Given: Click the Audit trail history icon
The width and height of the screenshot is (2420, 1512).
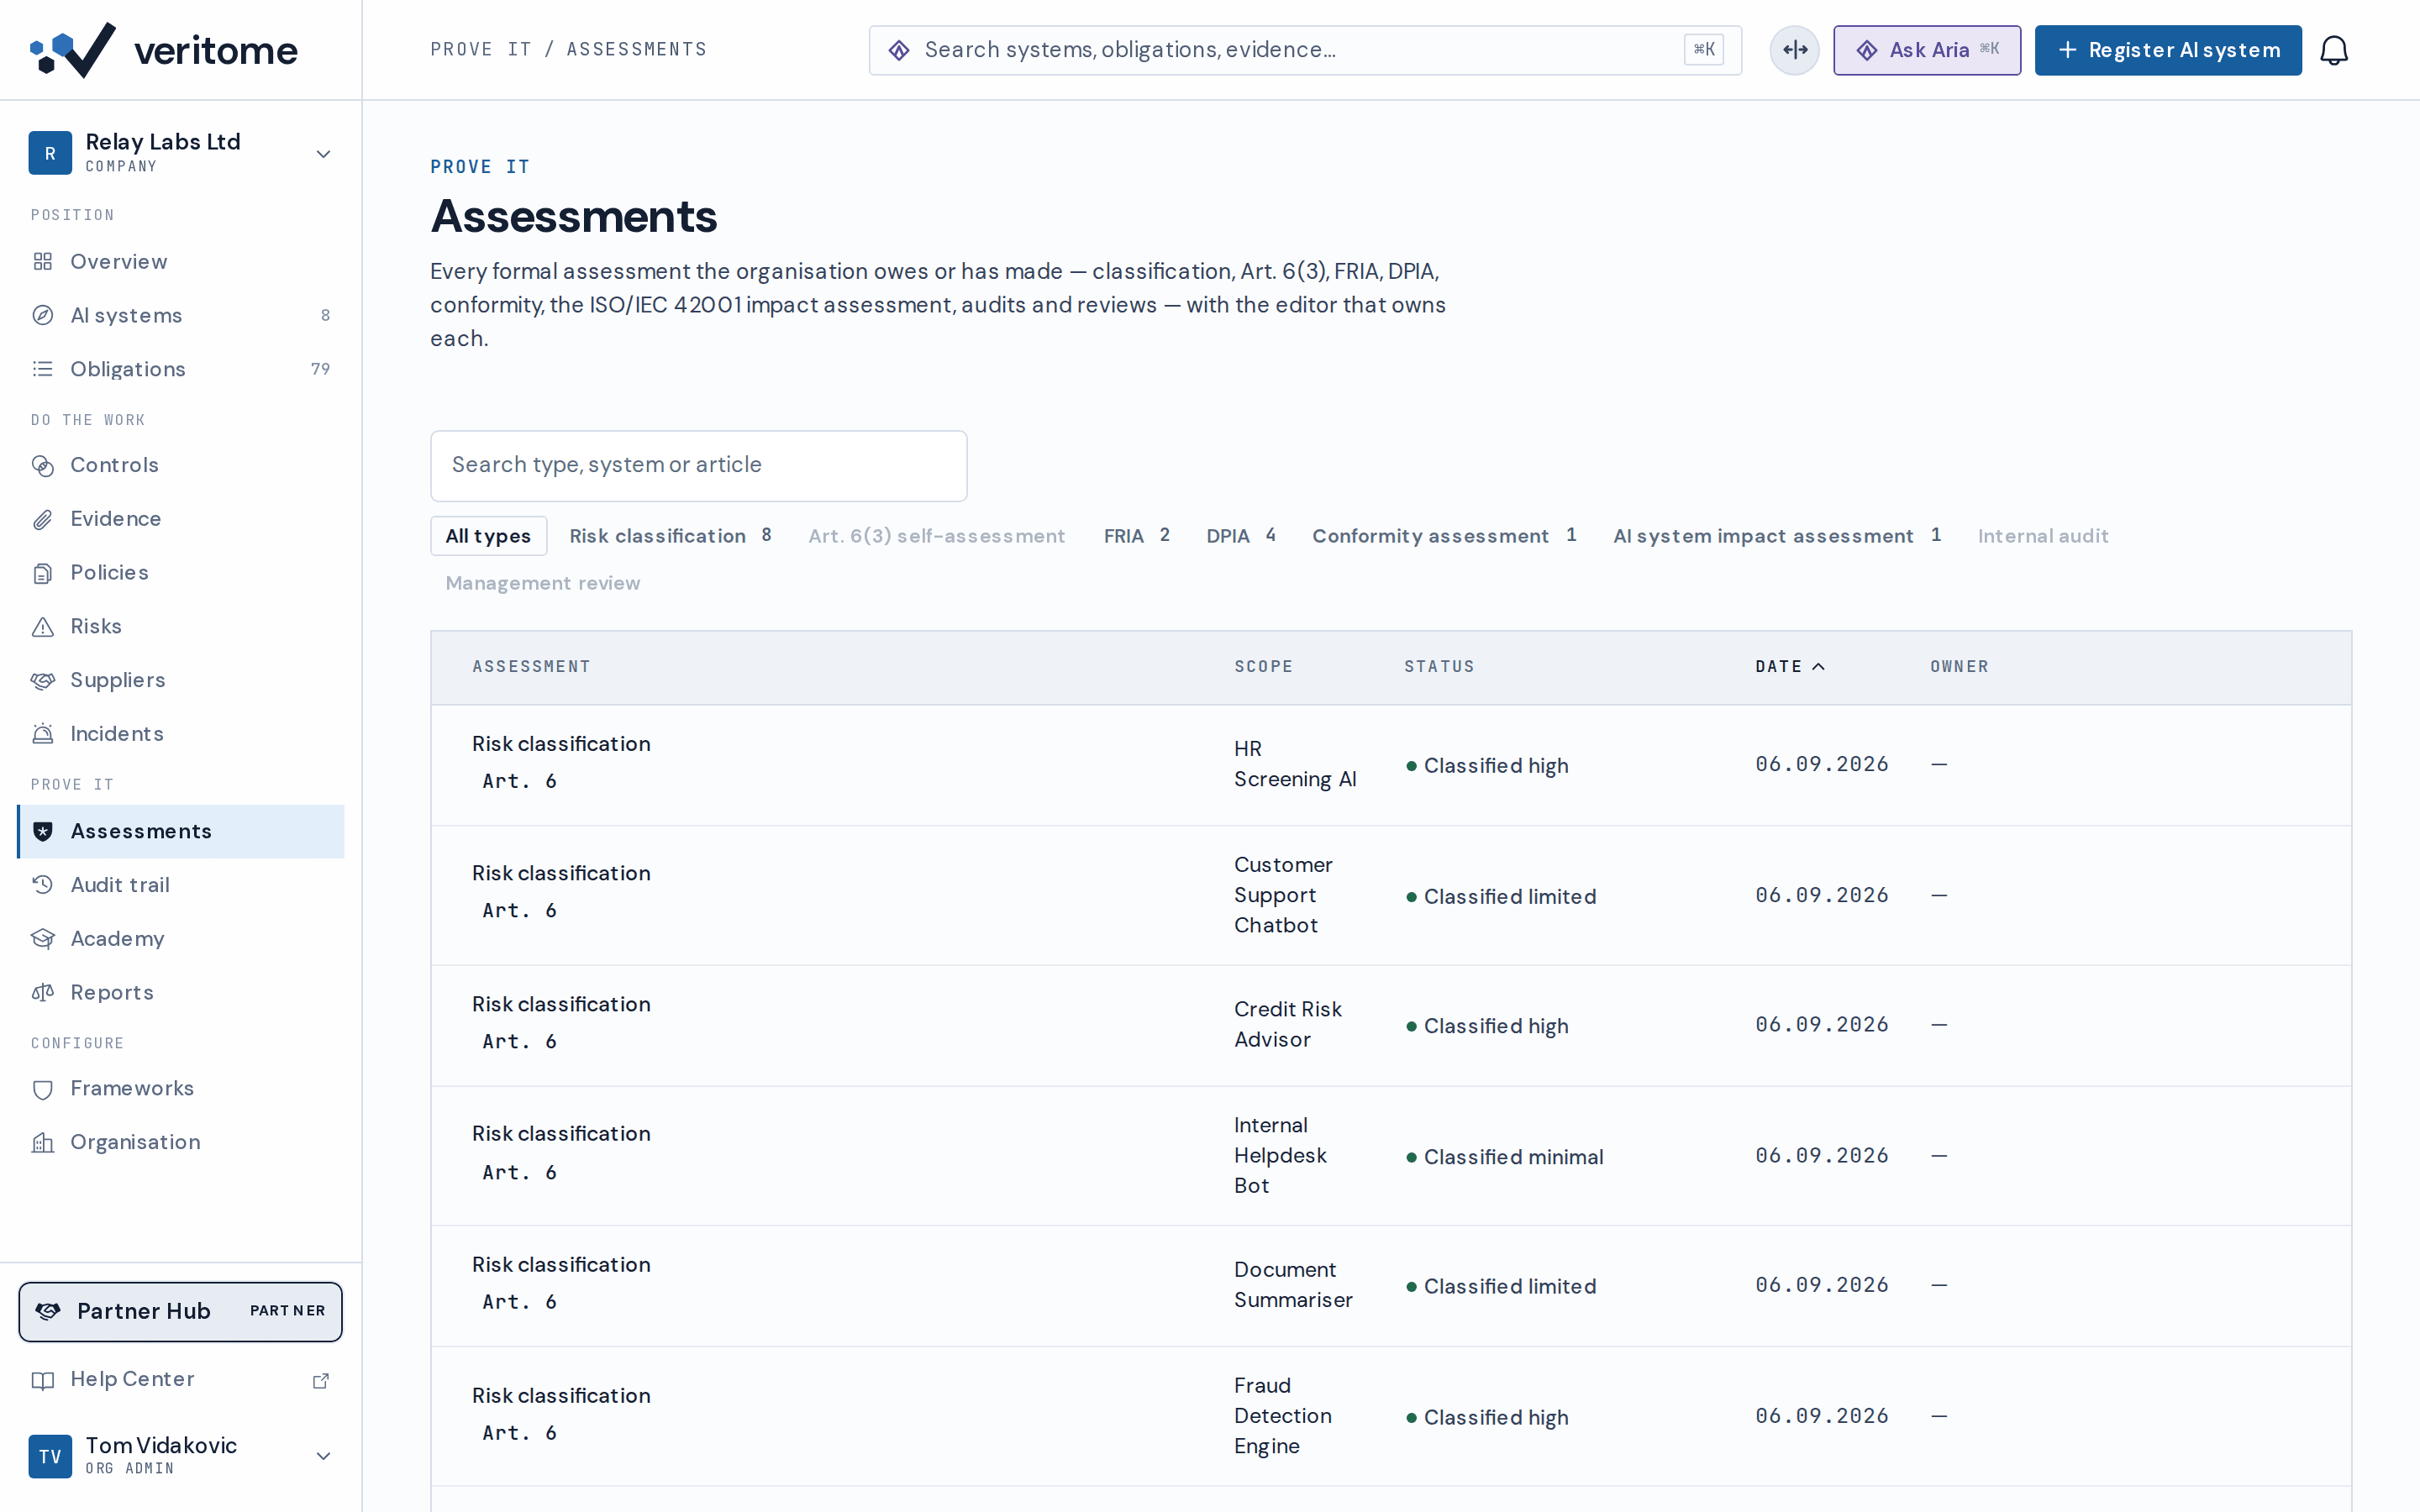Looking at the screenshot, I should pyautogui.click(x=43, y=885).
